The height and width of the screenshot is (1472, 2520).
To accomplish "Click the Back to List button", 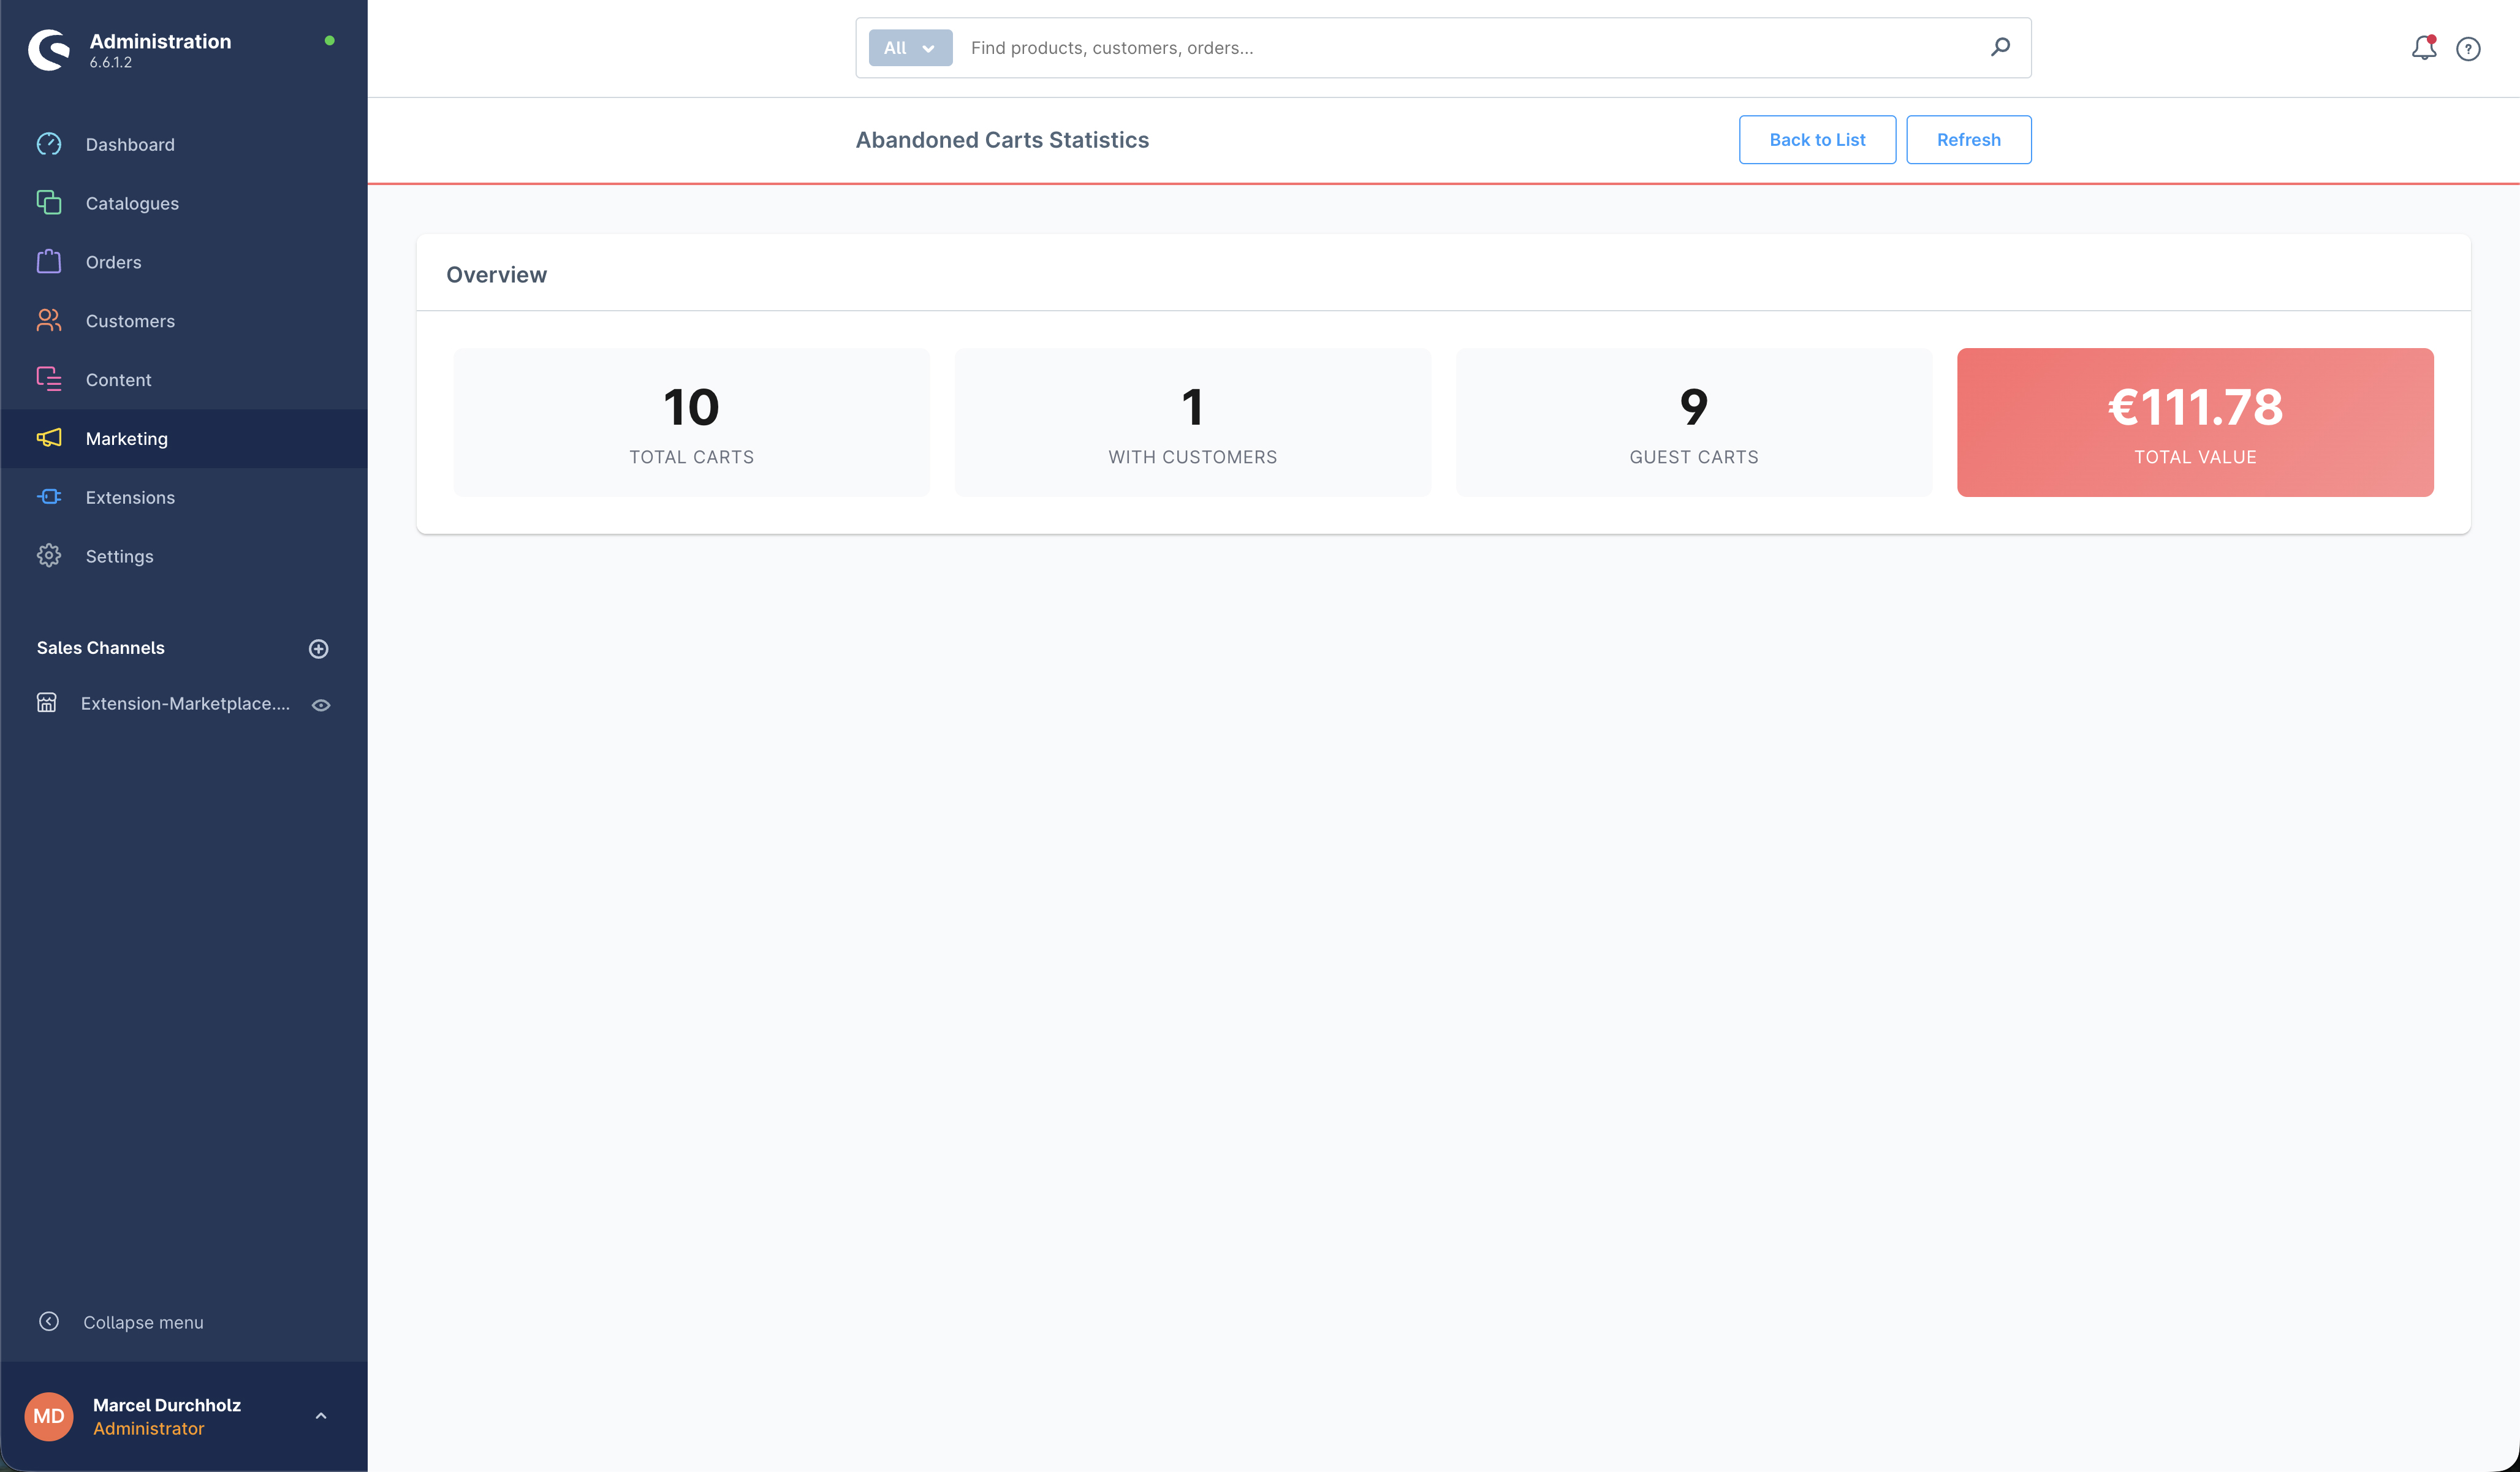I will coord(1817,140).
